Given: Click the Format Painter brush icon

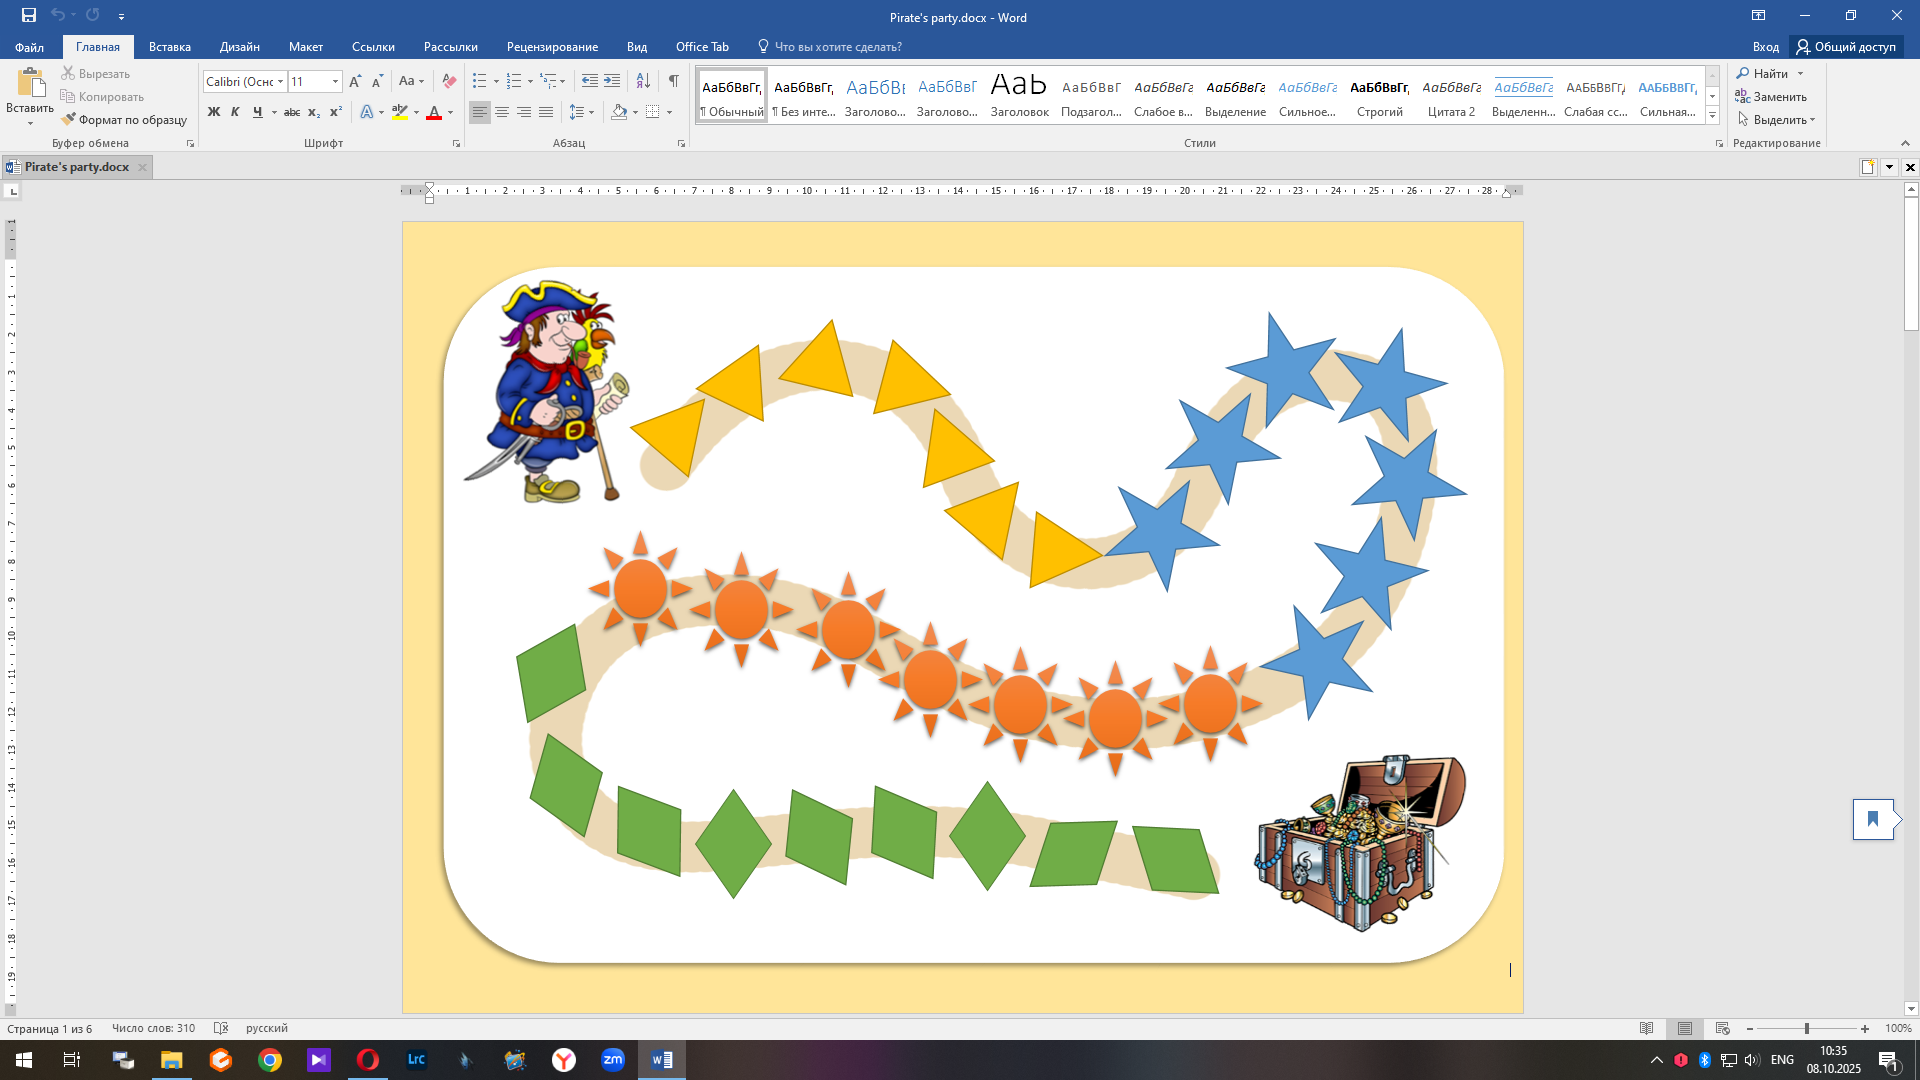Looking at the screenshot, I should (x=68, y=119).
